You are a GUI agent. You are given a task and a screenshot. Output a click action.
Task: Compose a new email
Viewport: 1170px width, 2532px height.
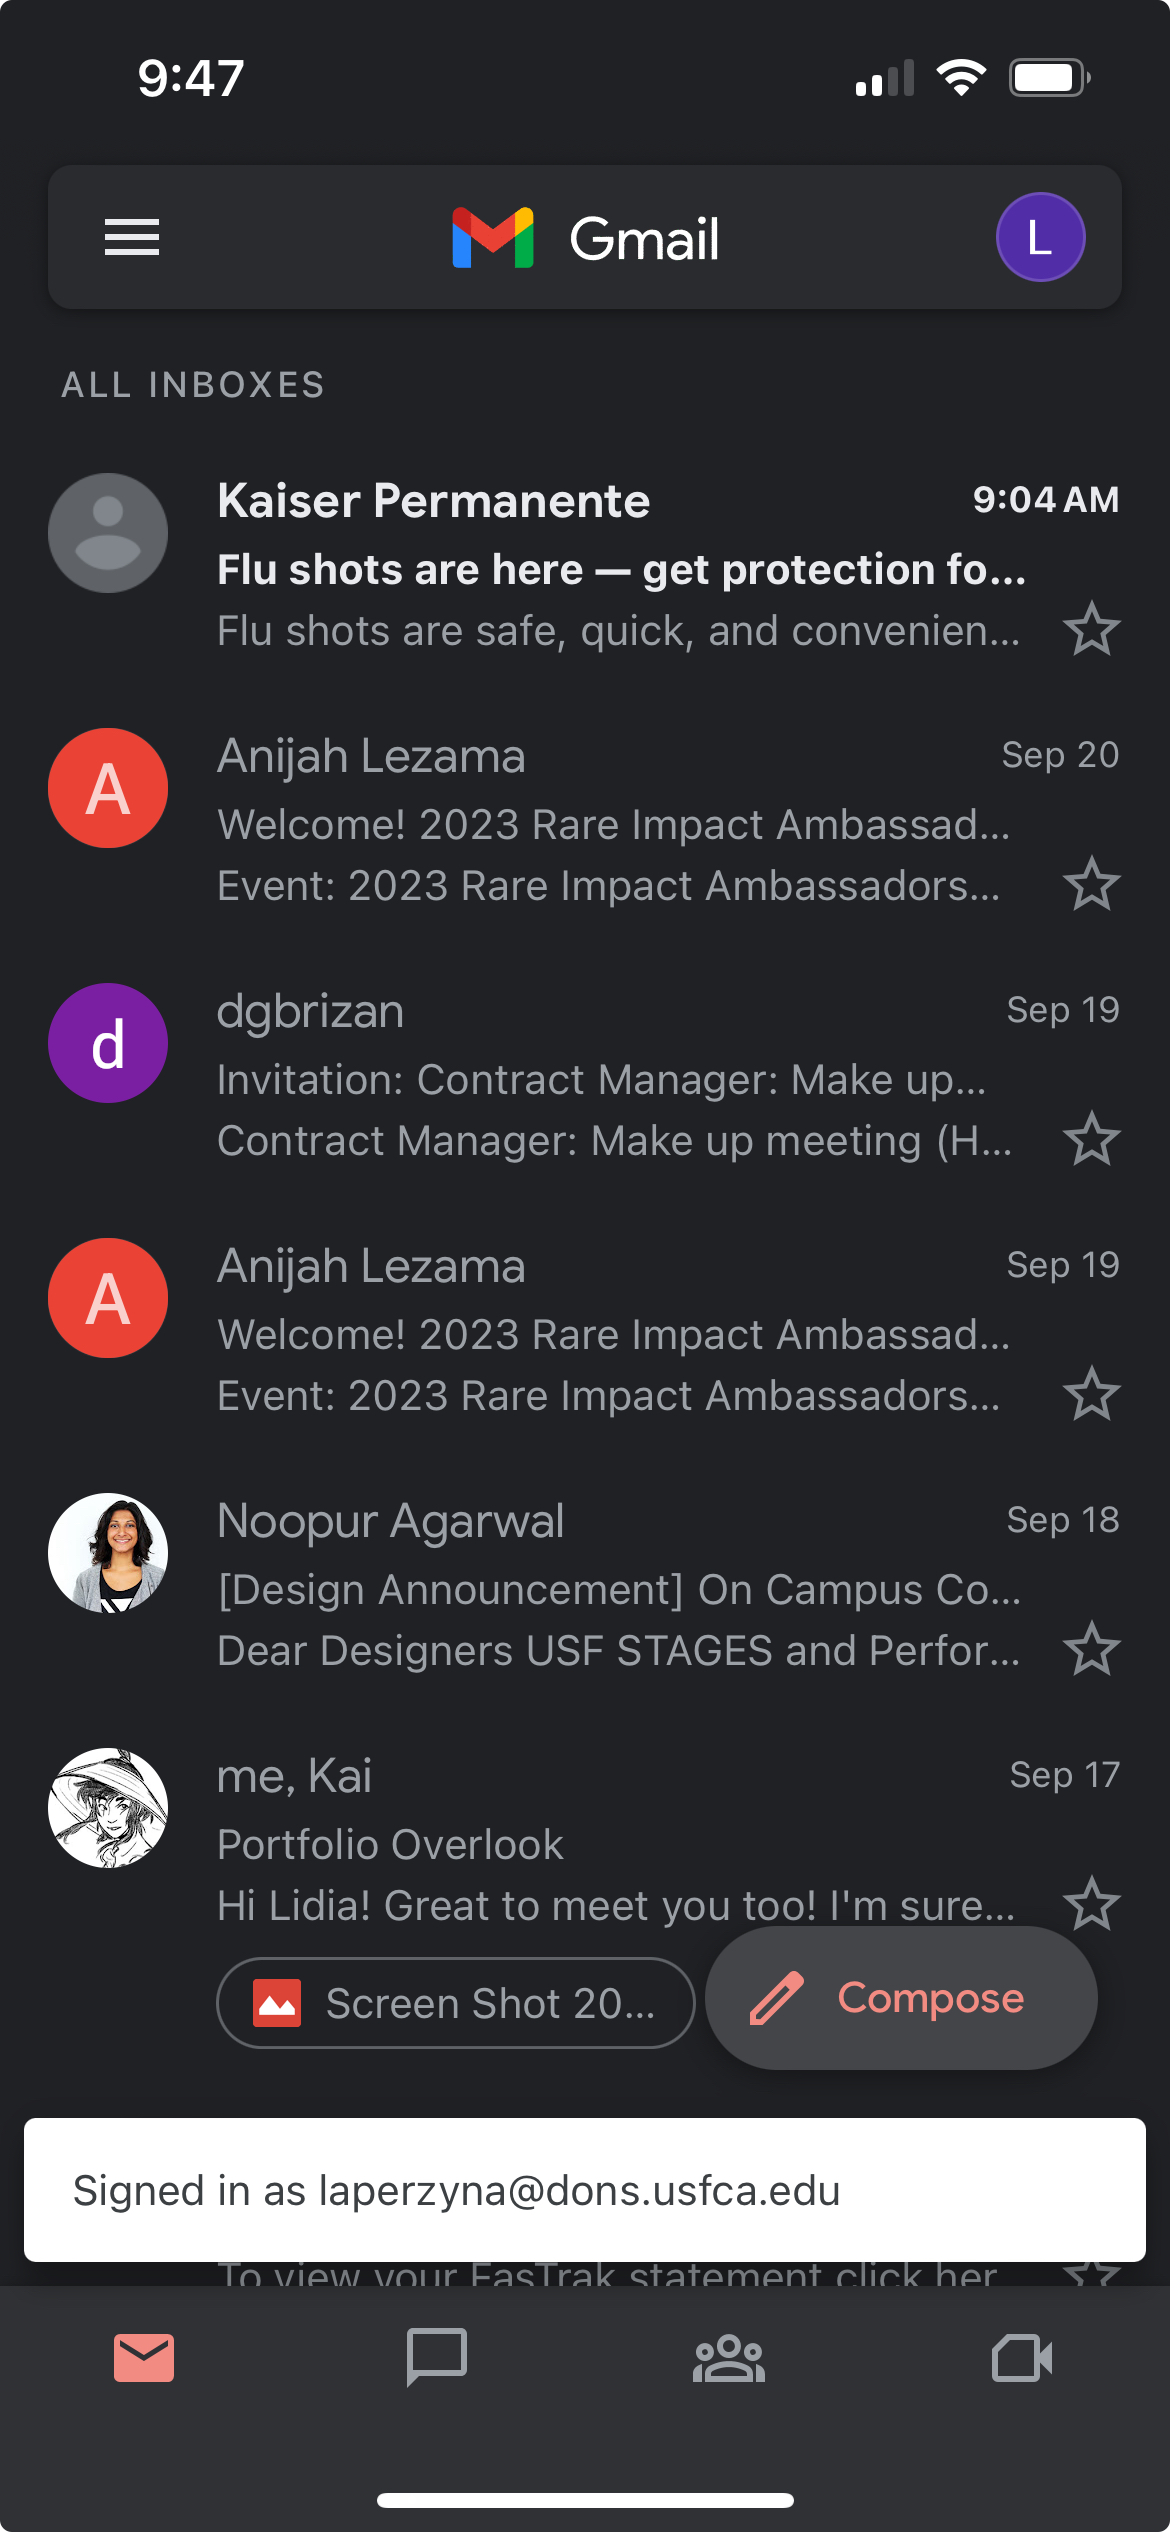901,1998
